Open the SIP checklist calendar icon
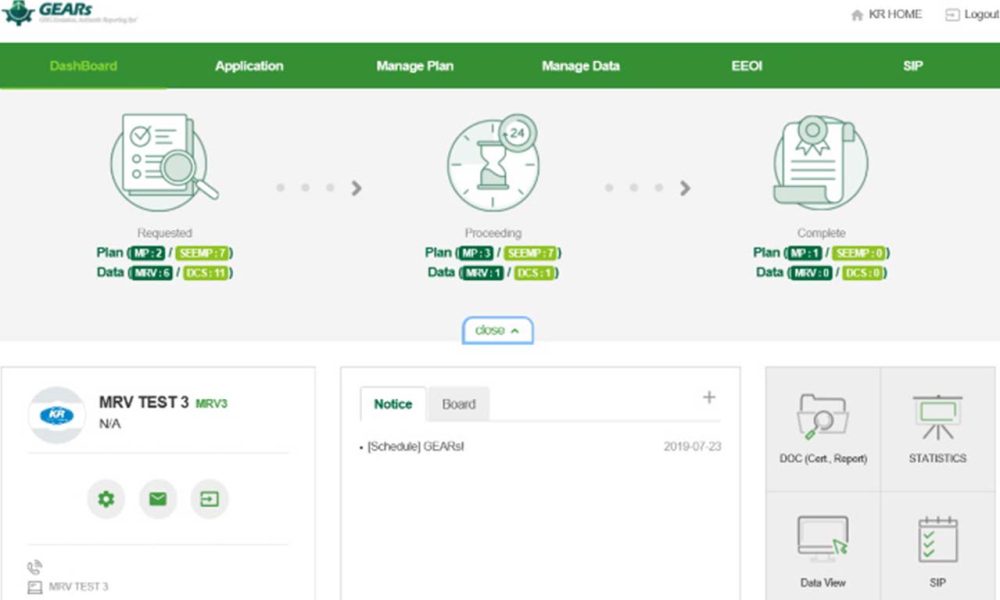Screen dimensions: 1000x600 point(938,539)
